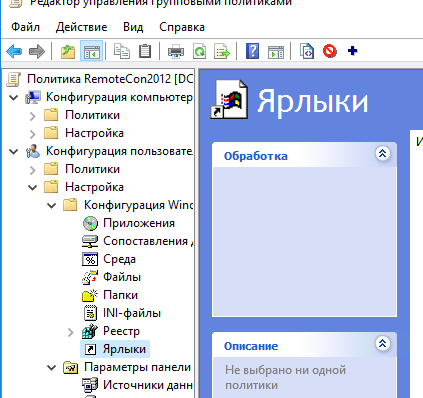Image resolution: width=423 pixels, height=398 pixels.
Task: Select the Среда tree item
Action: (x=119, y=259)
